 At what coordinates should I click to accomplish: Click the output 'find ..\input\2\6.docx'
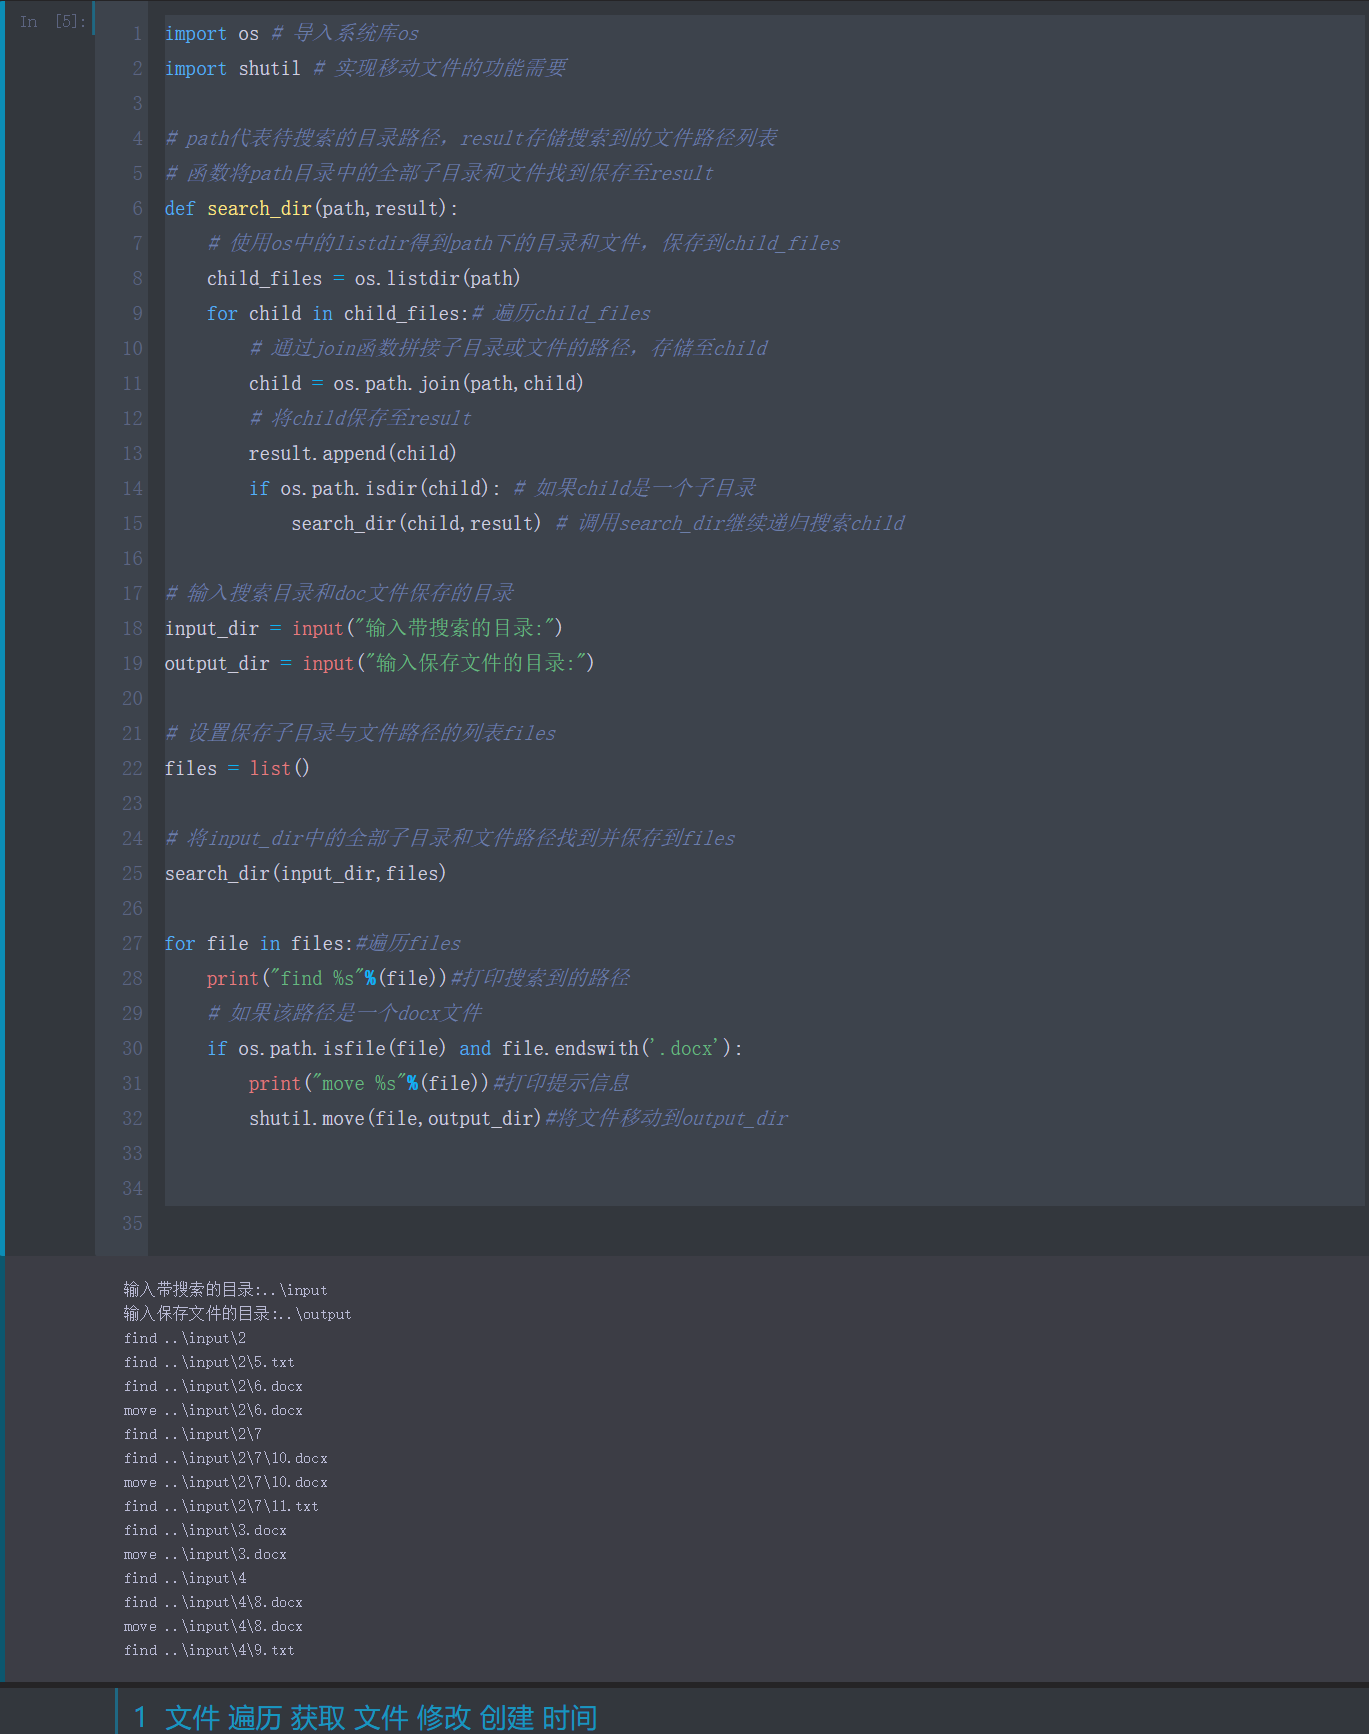pyautogui.click(x=213, y=1386)
